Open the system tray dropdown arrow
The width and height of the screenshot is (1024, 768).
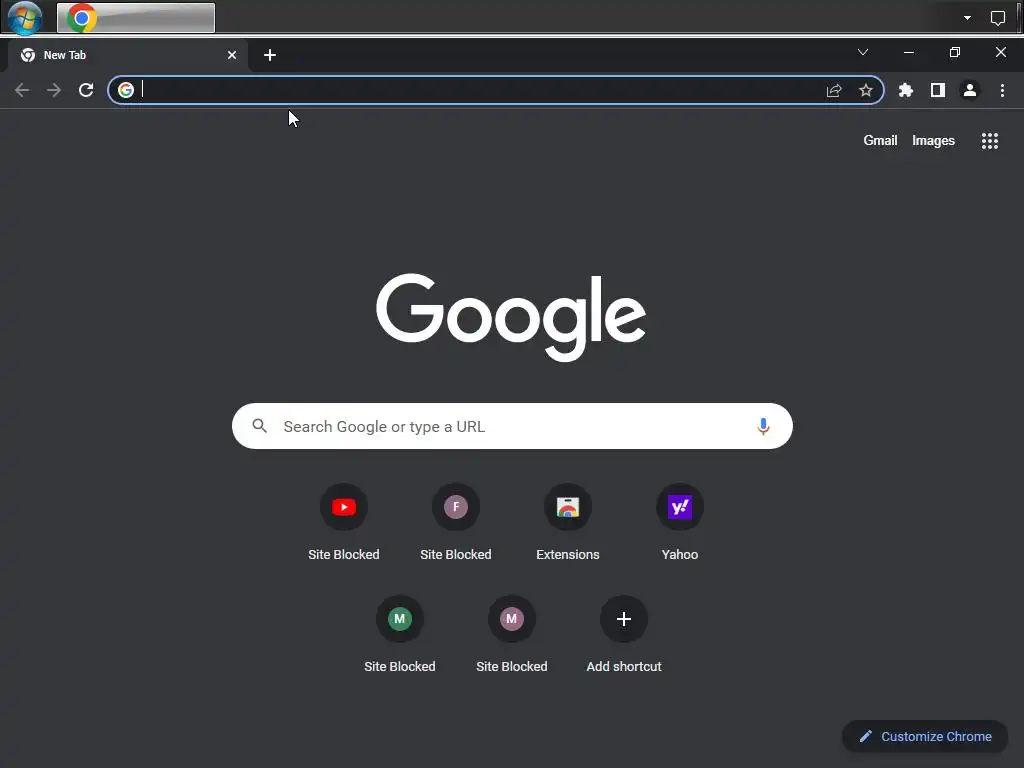tap(967, 18)
